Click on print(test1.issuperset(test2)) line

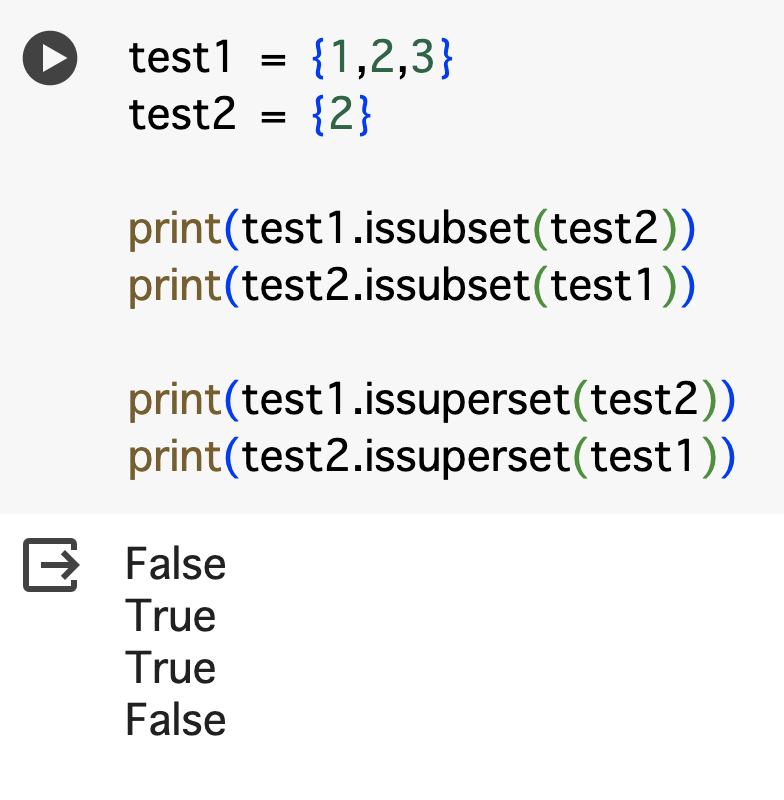pos(432,399)
